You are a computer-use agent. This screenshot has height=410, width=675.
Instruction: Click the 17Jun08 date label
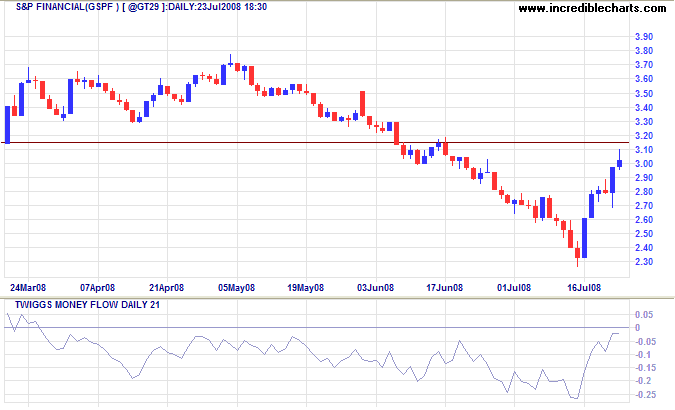click(x=445, y=288)
